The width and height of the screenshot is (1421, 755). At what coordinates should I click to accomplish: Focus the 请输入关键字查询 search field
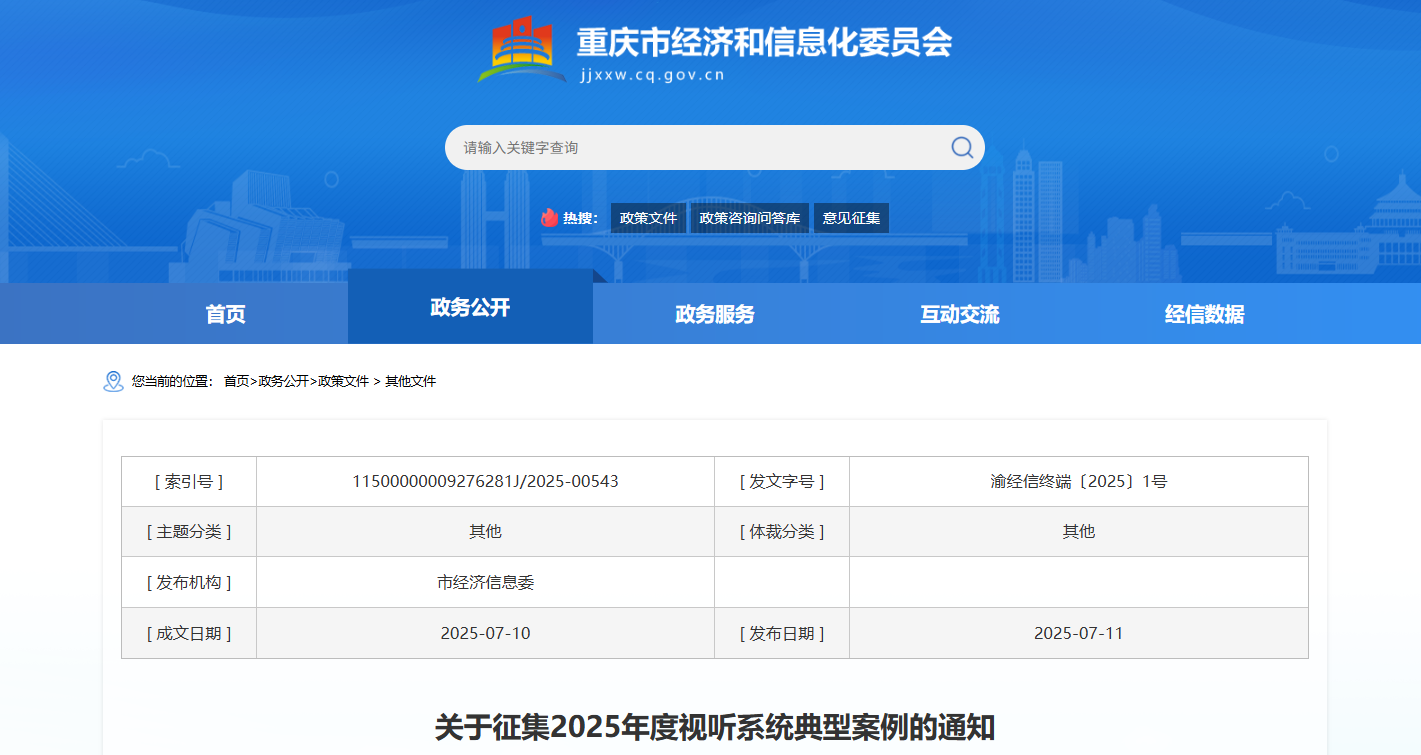tap(695, 148)
